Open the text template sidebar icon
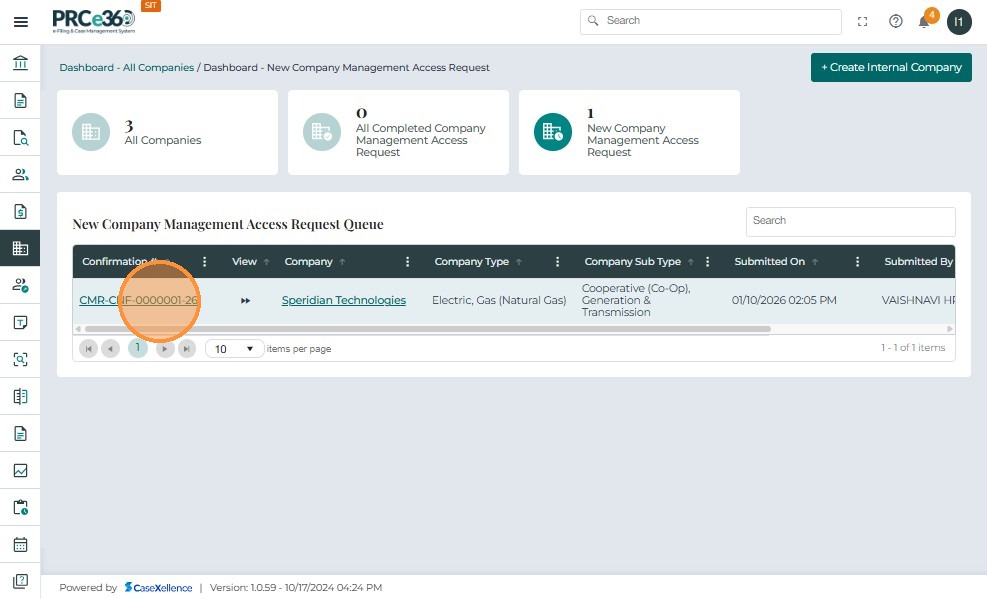This screenshot has width=987, height=599. [x=20, y=323]
